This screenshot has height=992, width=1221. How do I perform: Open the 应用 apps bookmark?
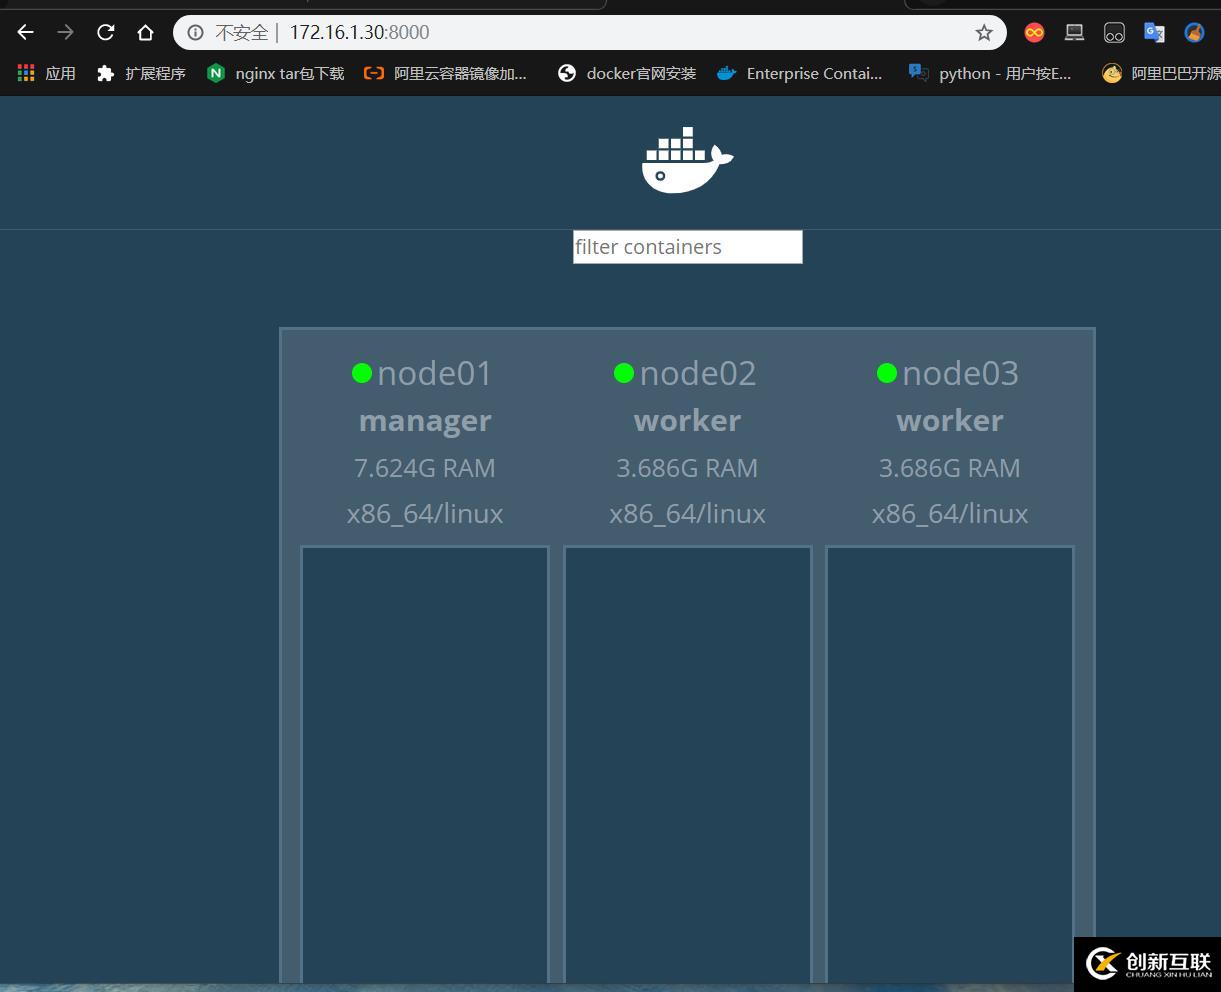click(47, 73)
